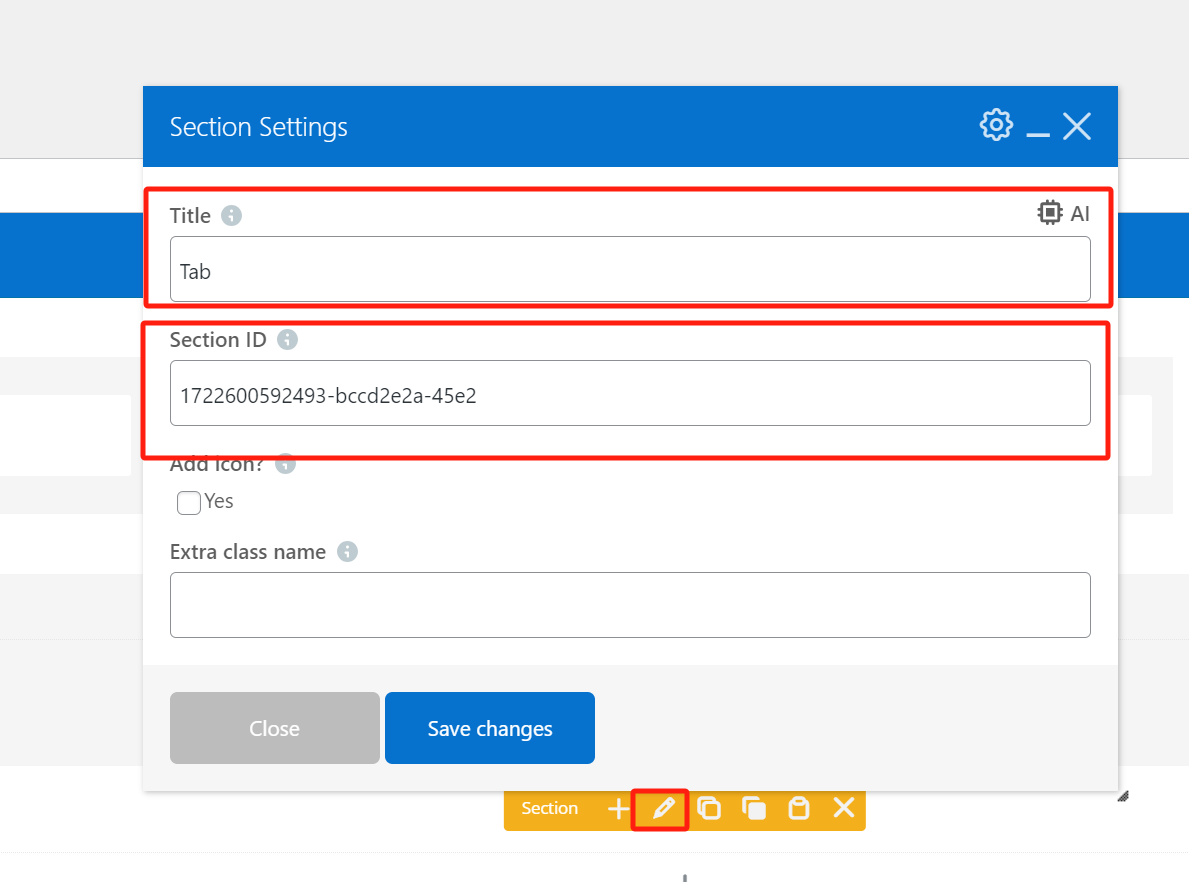Click the pencil Edit icon on the Section toolbar
The image size is (1189, 882).
pos(660,809)
